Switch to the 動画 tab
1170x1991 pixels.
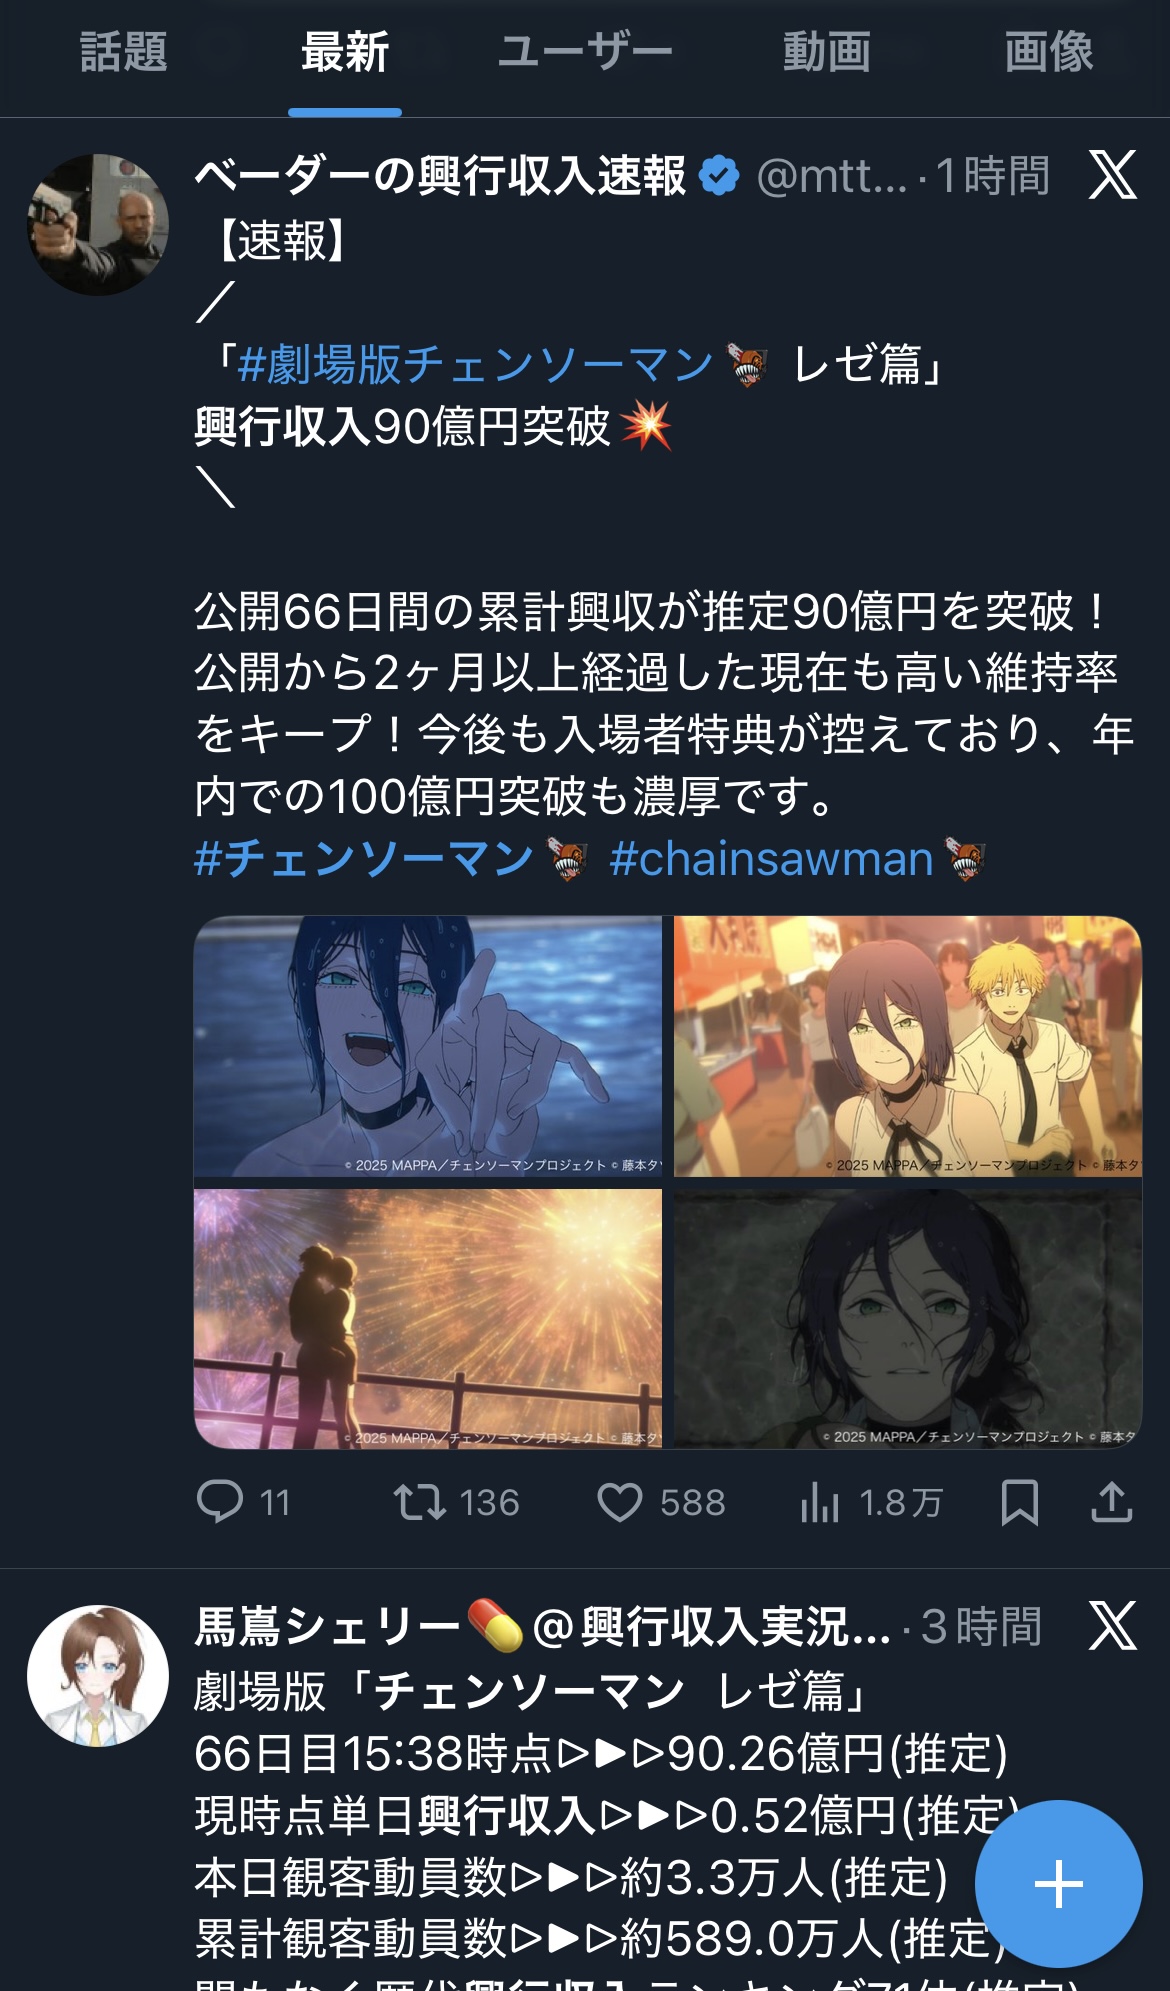click(827, 52)
